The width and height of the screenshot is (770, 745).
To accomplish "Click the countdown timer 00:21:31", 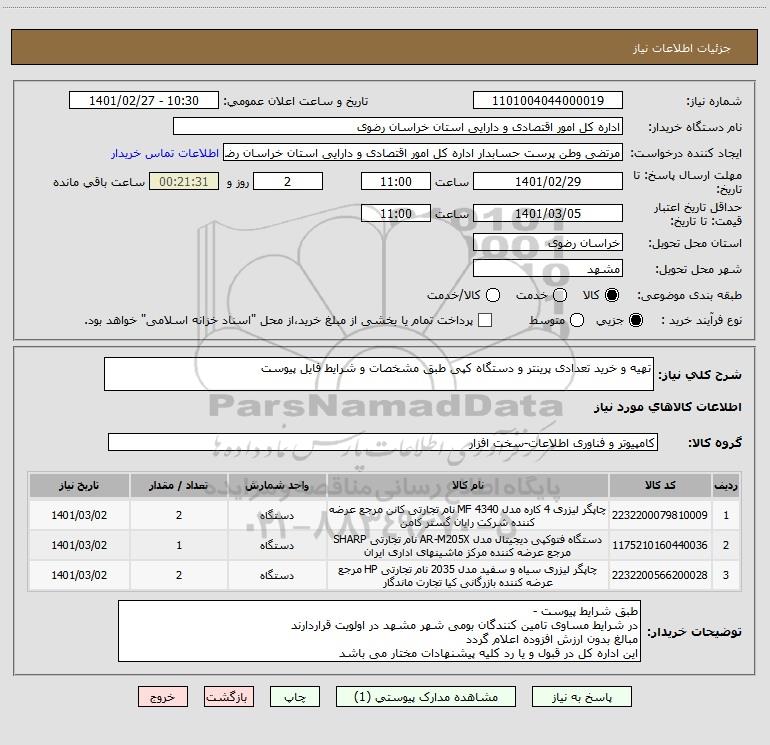I will pyautogui.click(x=184, y=181).
